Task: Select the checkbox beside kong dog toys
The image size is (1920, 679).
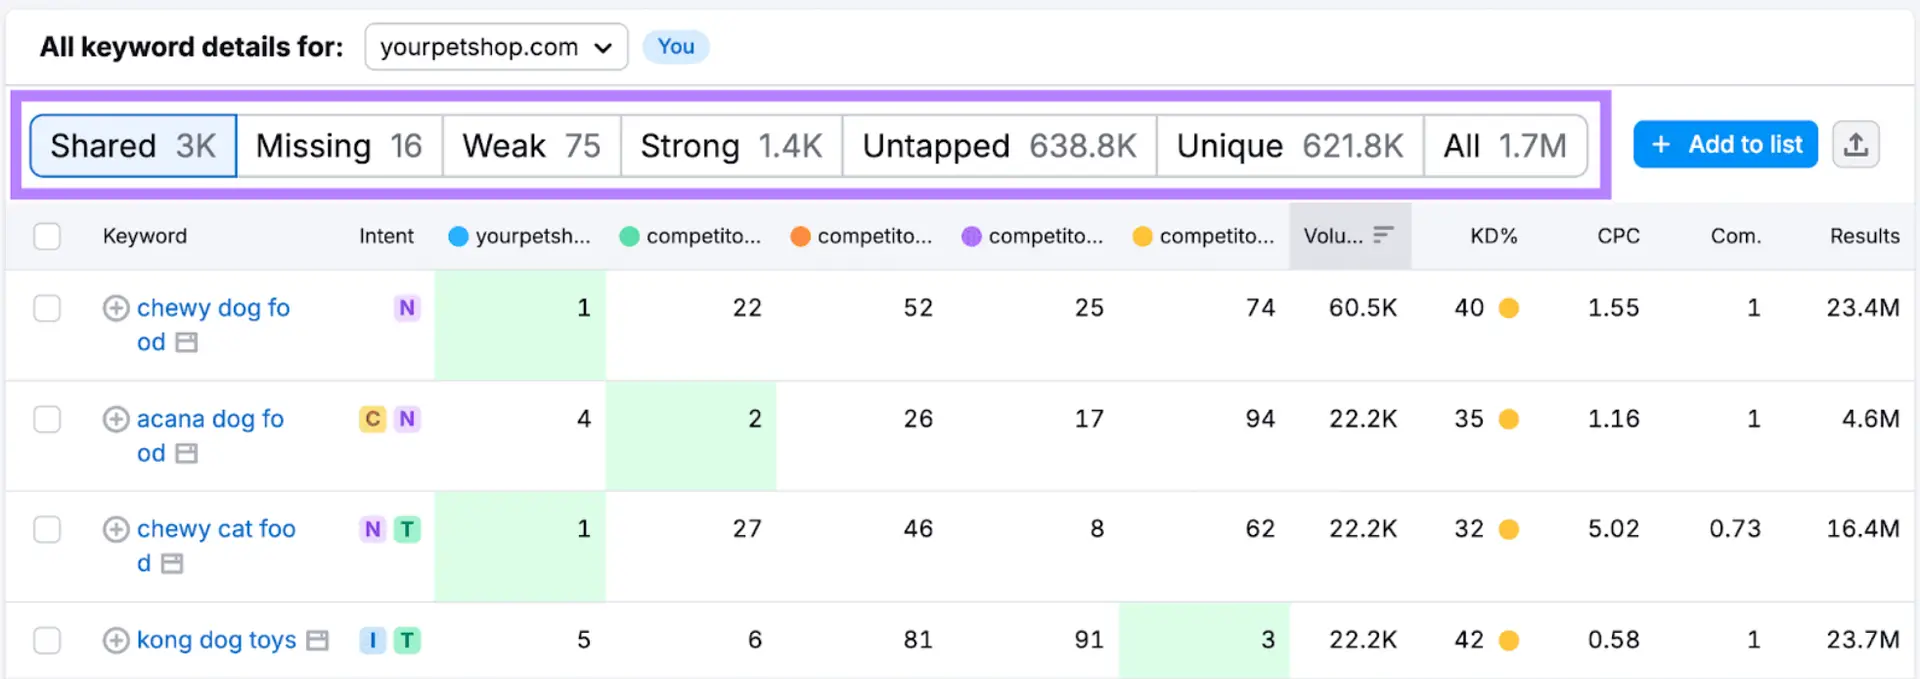Action: 47,640
